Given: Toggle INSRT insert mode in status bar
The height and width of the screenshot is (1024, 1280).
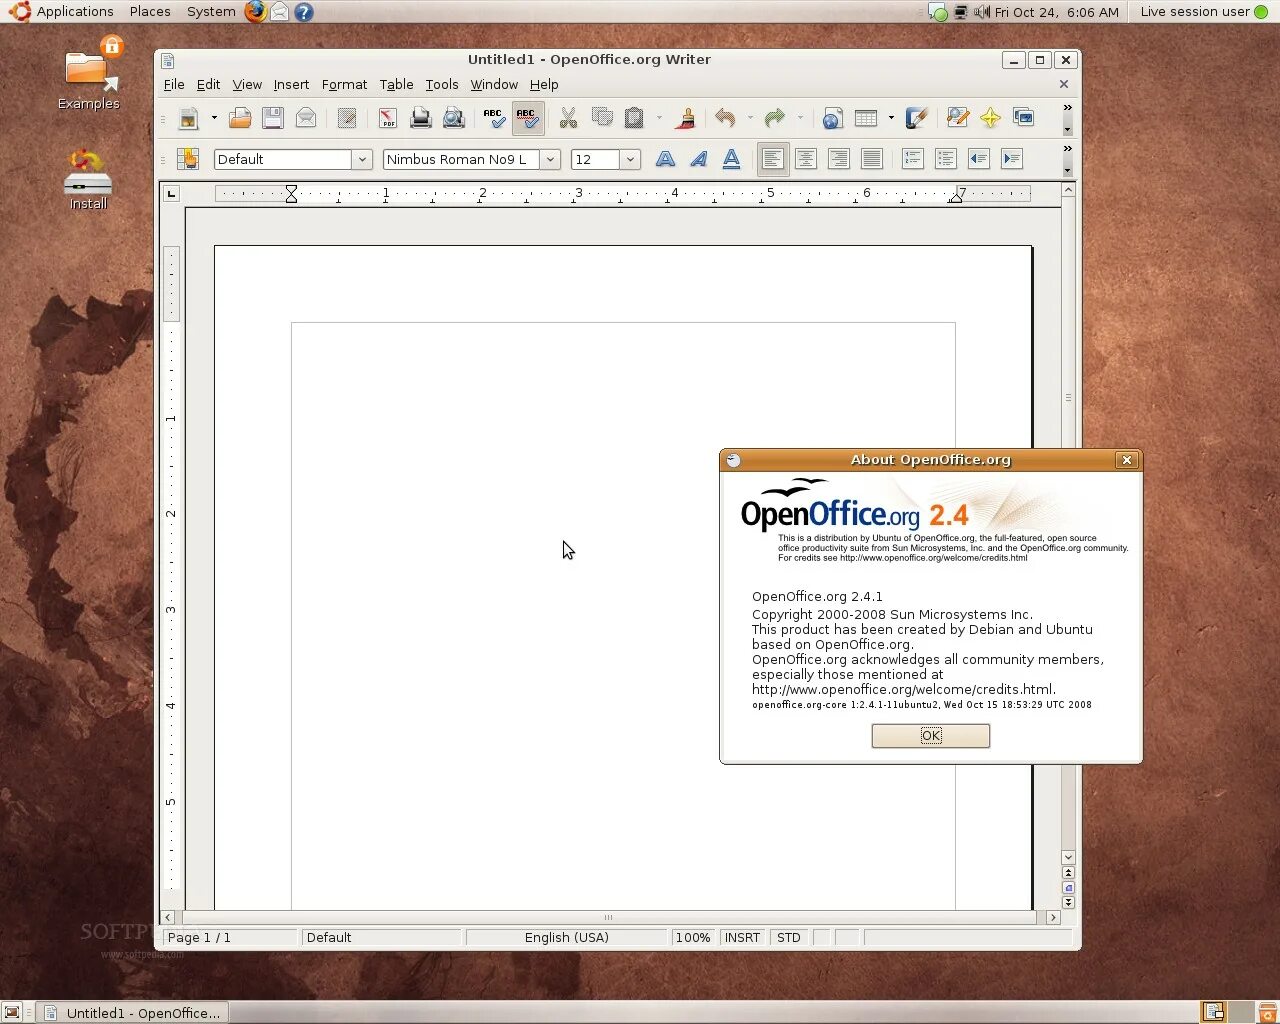Looking at the screenshot, I should point(742,938).
